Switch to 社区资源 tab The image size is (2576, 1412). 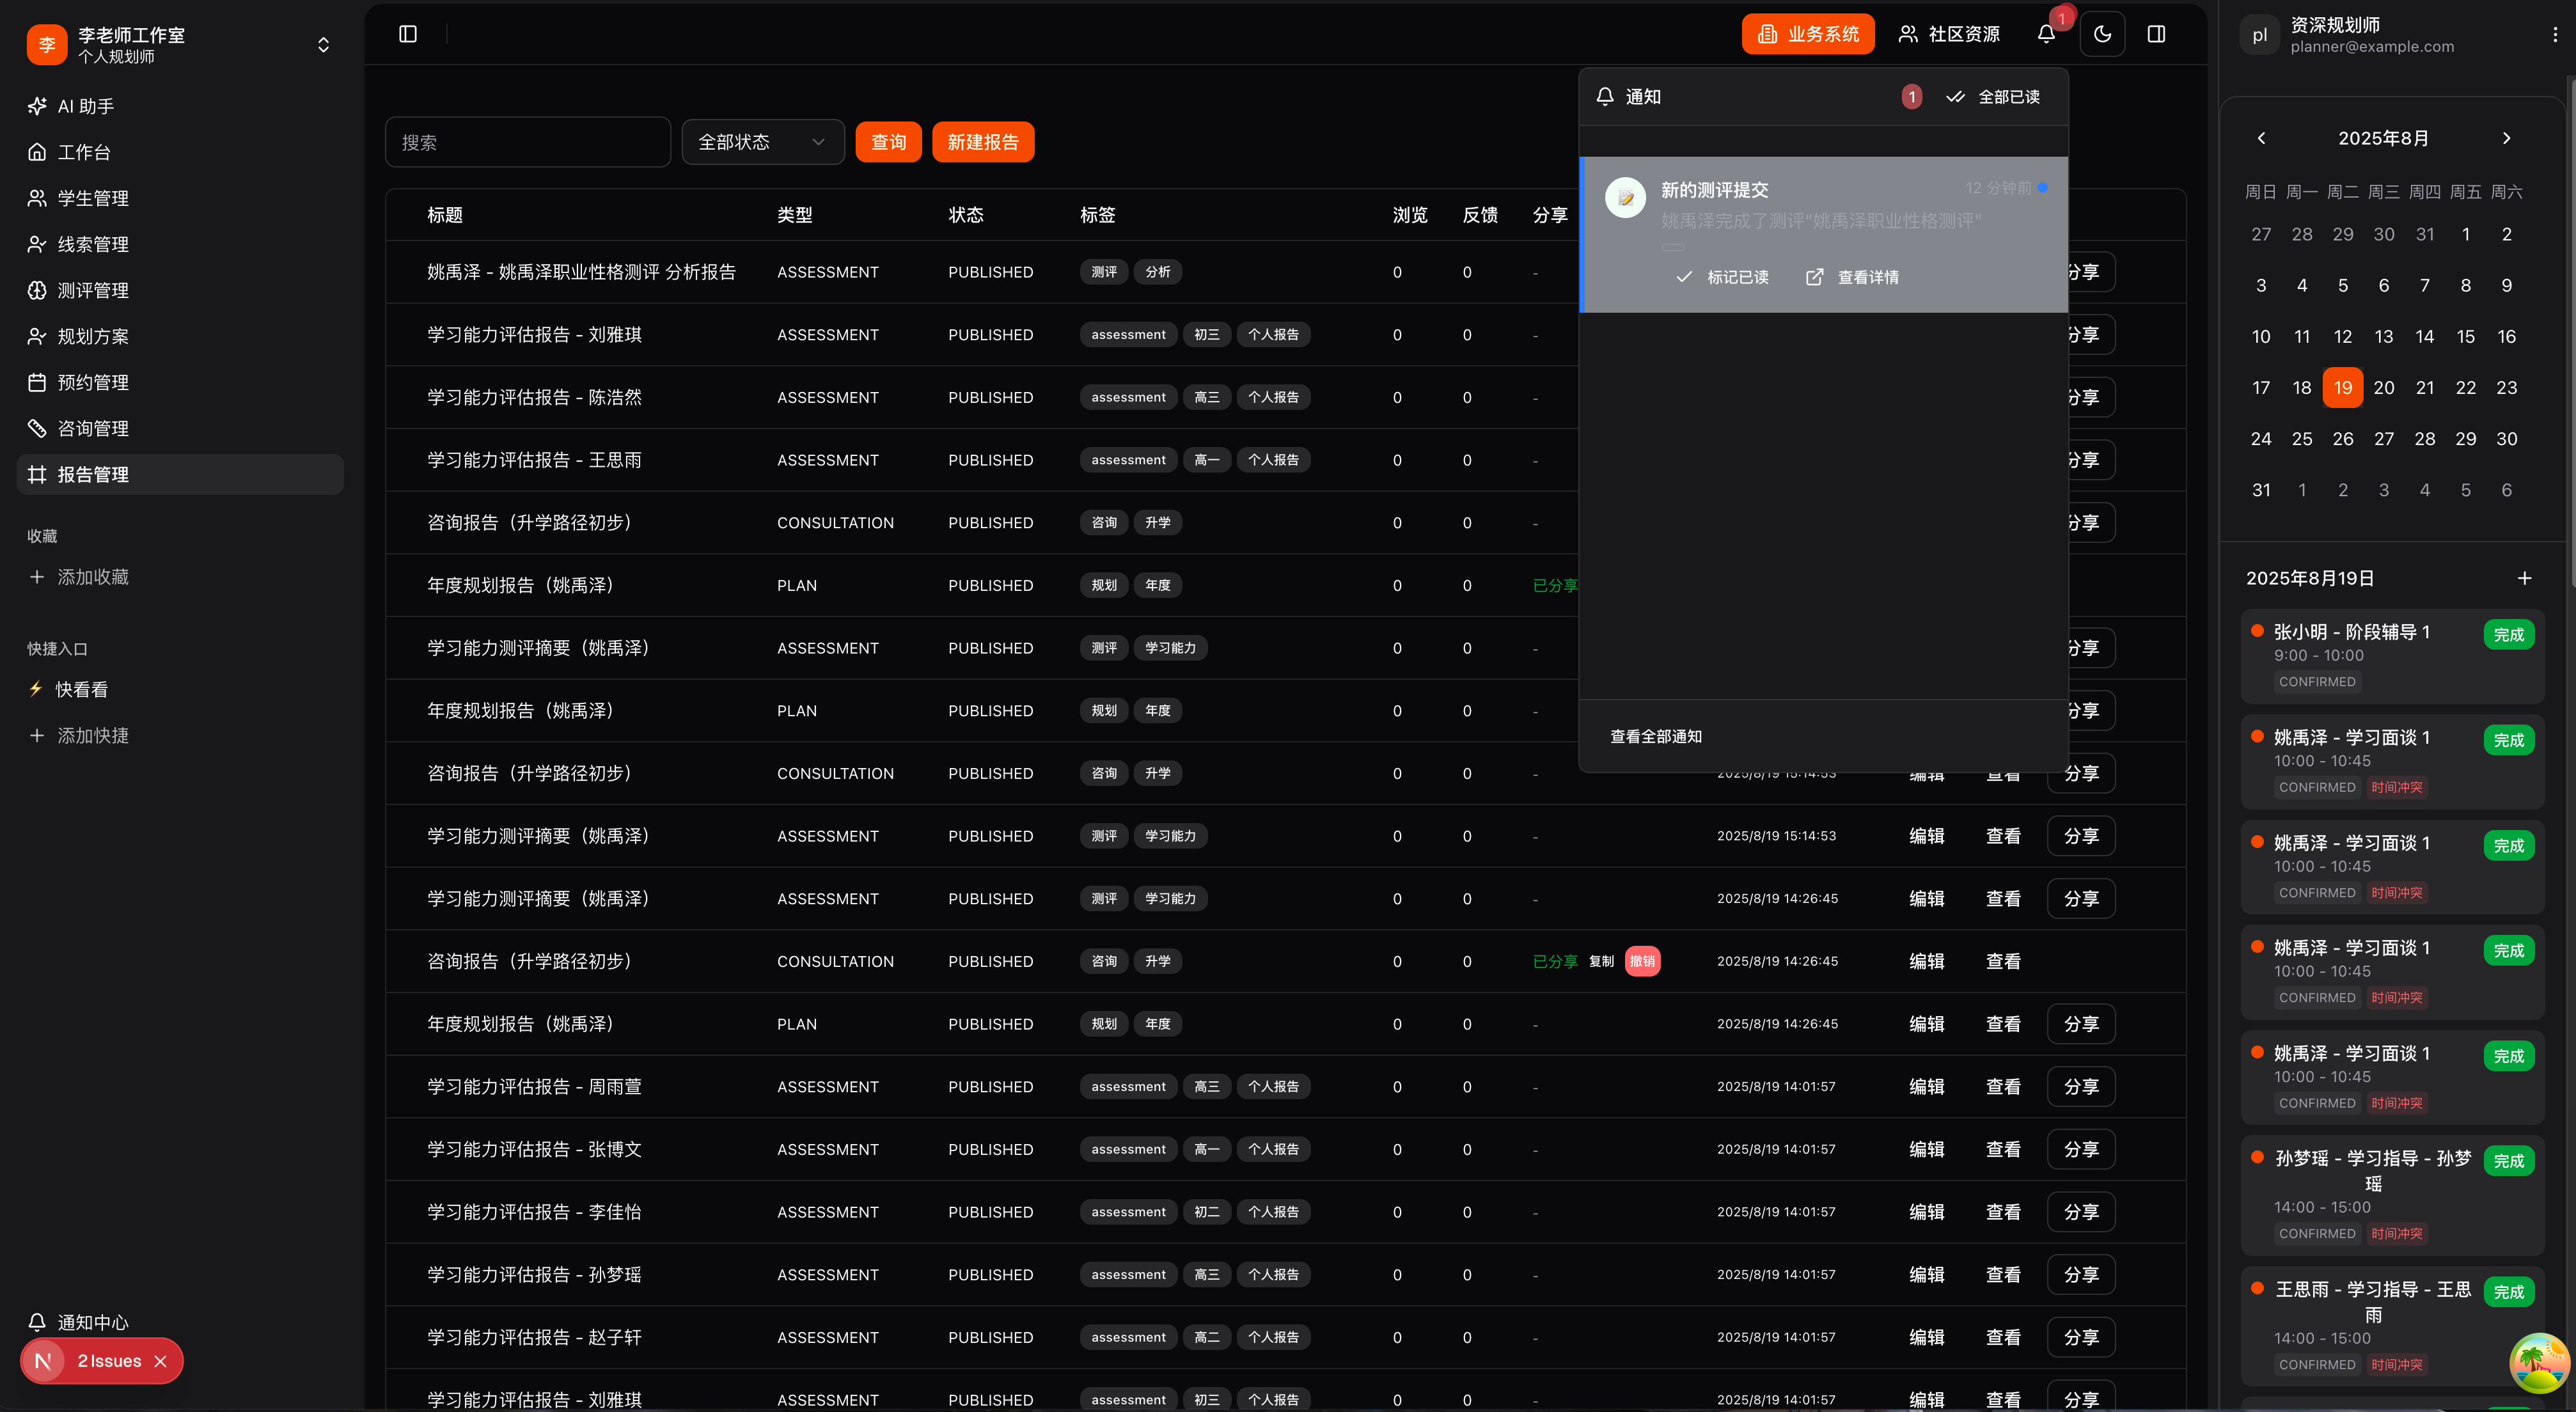1949,34
